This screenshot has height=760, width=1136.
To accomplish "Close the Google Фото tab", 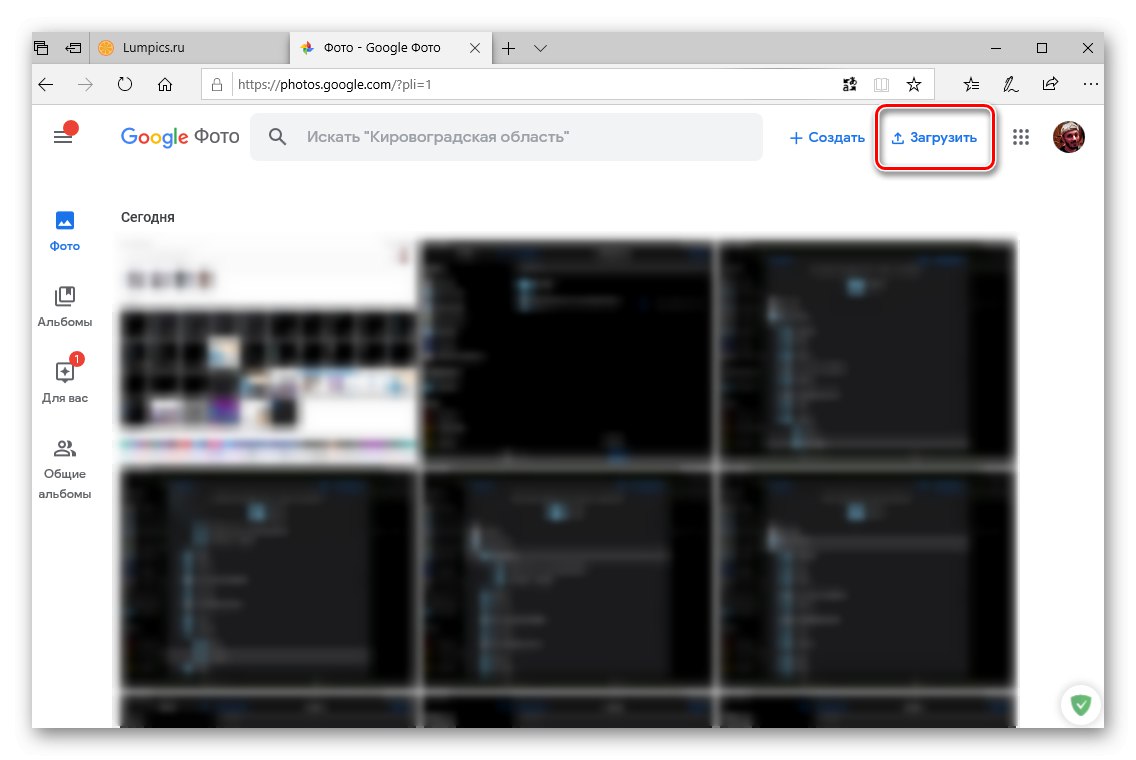I will coord(475,48).
